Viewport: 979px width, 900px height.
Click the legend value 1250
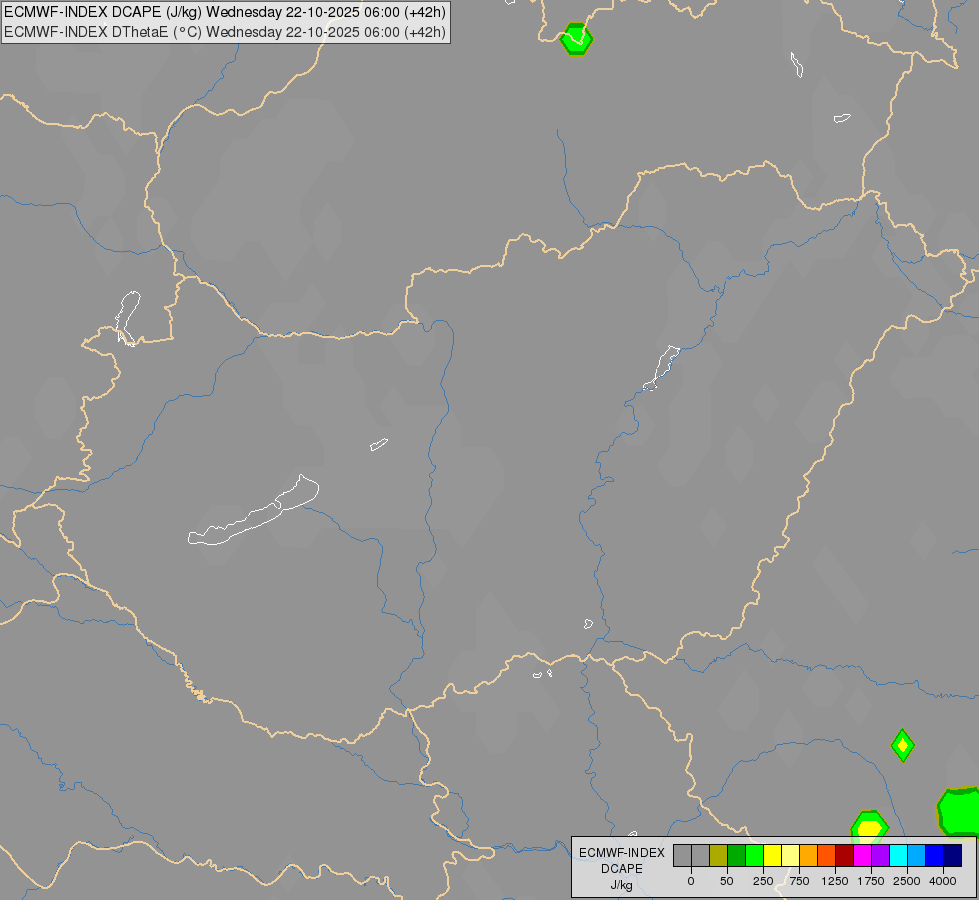[835, 881]
